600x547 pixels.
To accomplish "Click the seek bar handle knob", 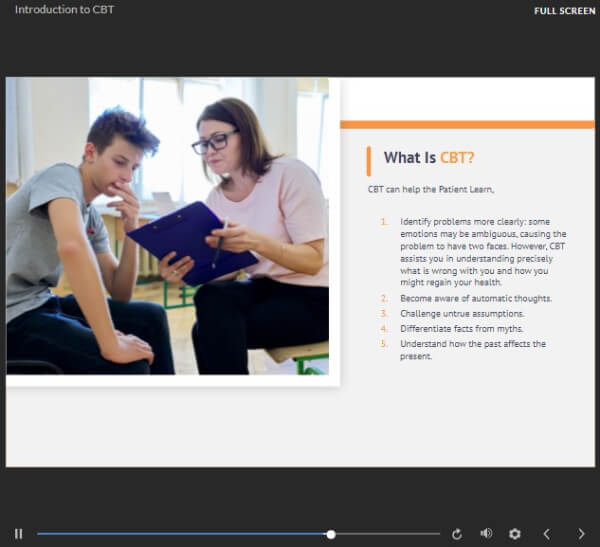I will click(331, 534).
